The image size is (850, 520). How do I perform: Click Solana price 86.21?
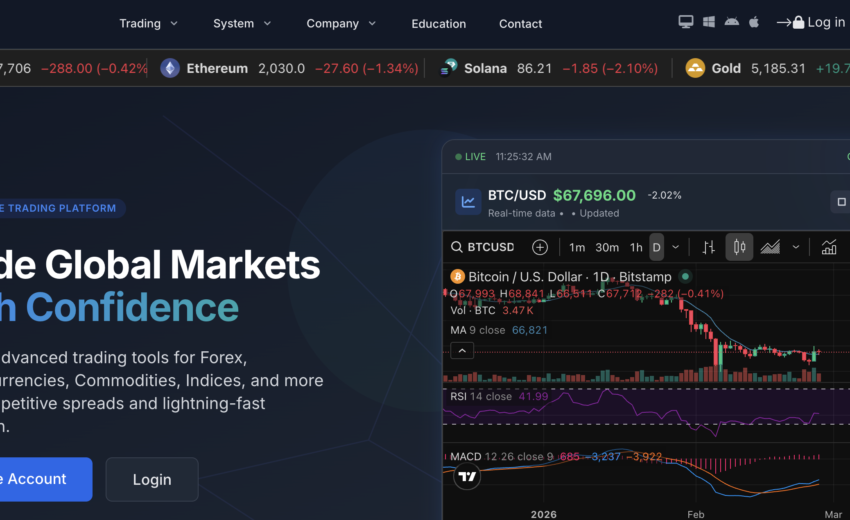(534, 68)
